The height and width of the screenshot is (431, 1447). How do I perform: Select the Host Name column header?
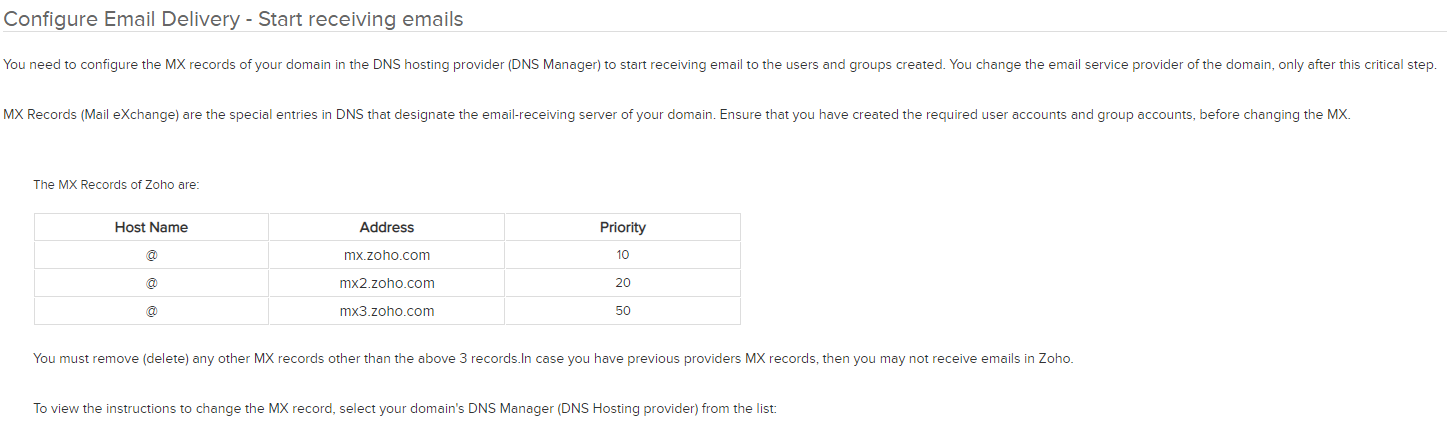pyautogui.click(x=151, y=227)
